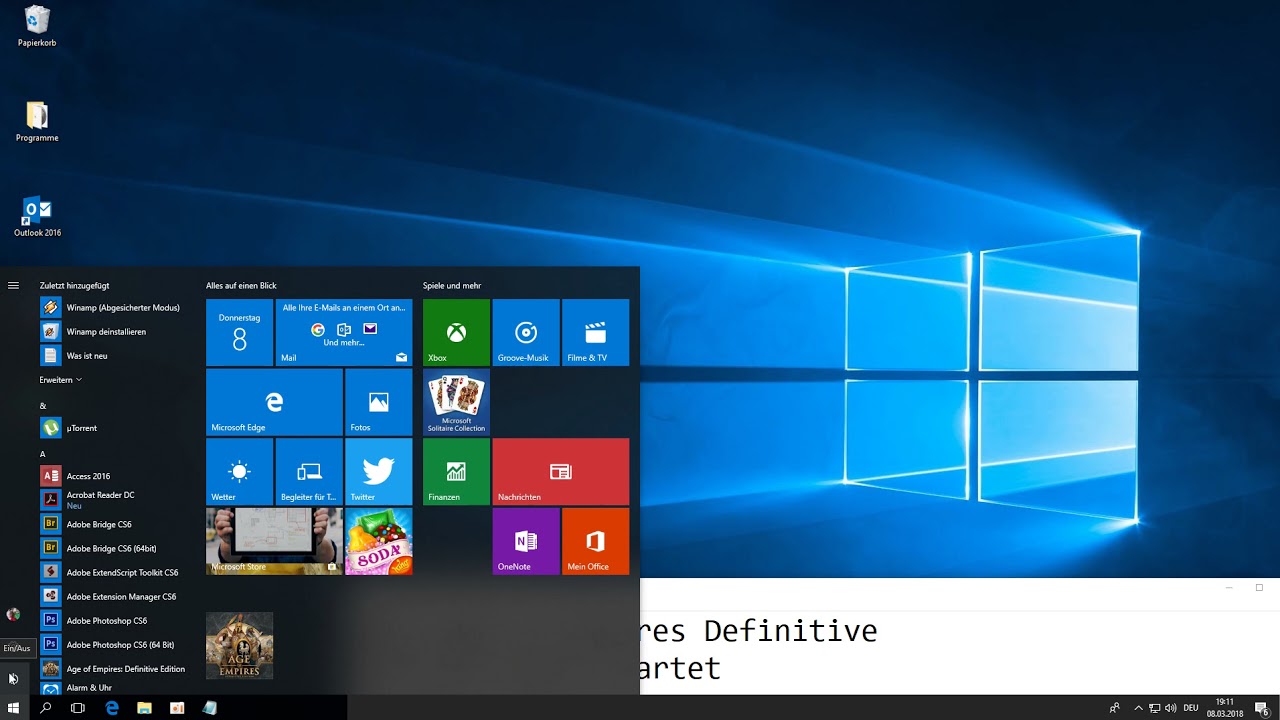Open Access 2016 from app list
Image resolution: width=1280 pixels, height=720 pixels.
tap(113, 476)
